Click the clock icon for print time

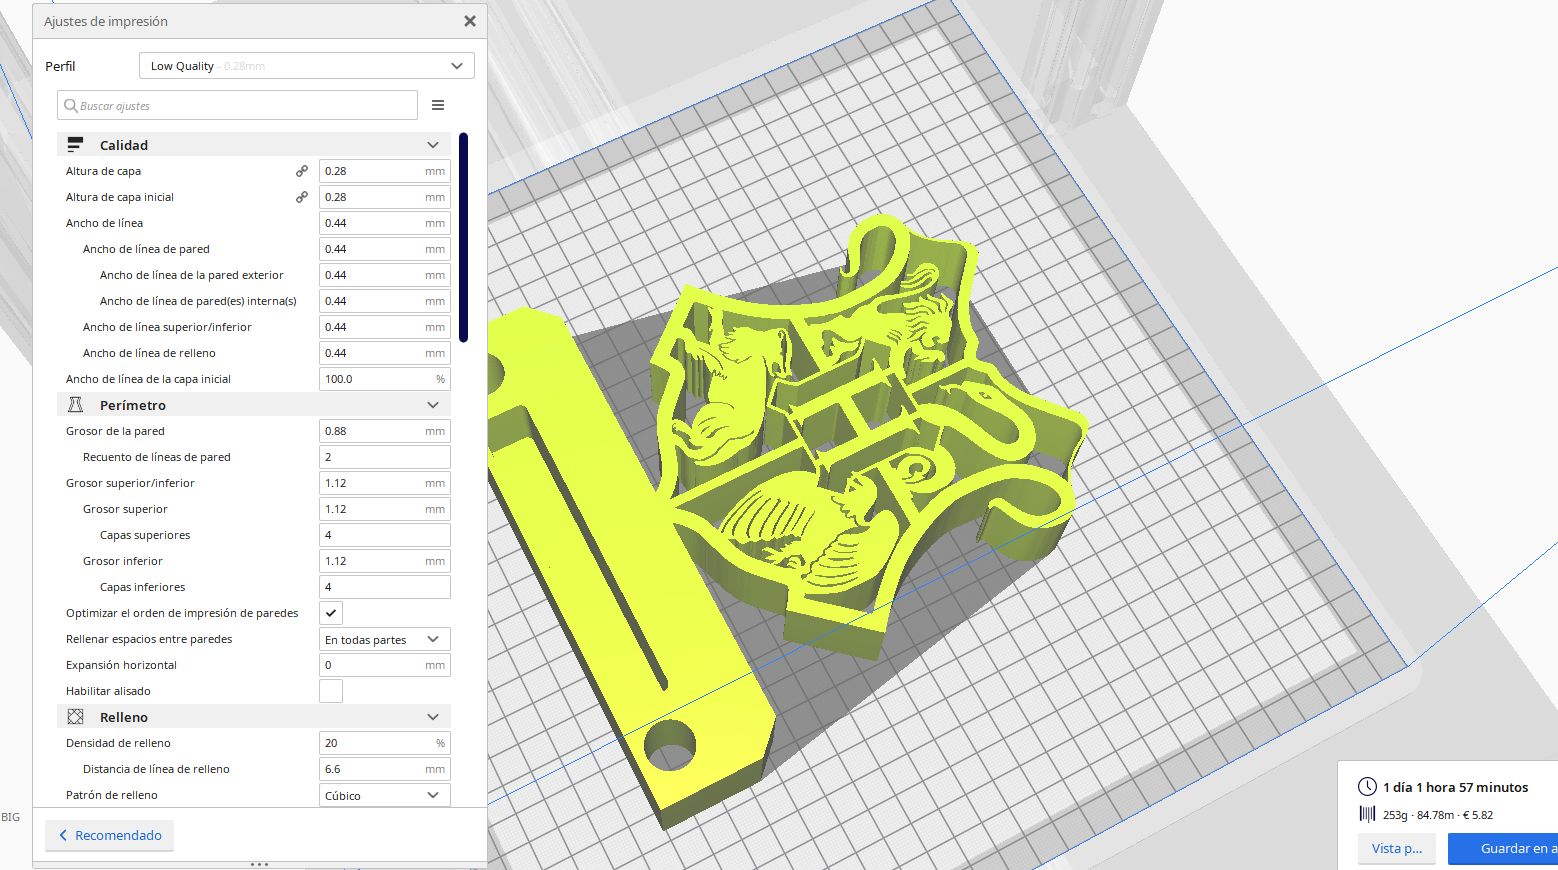point(1367,787)
